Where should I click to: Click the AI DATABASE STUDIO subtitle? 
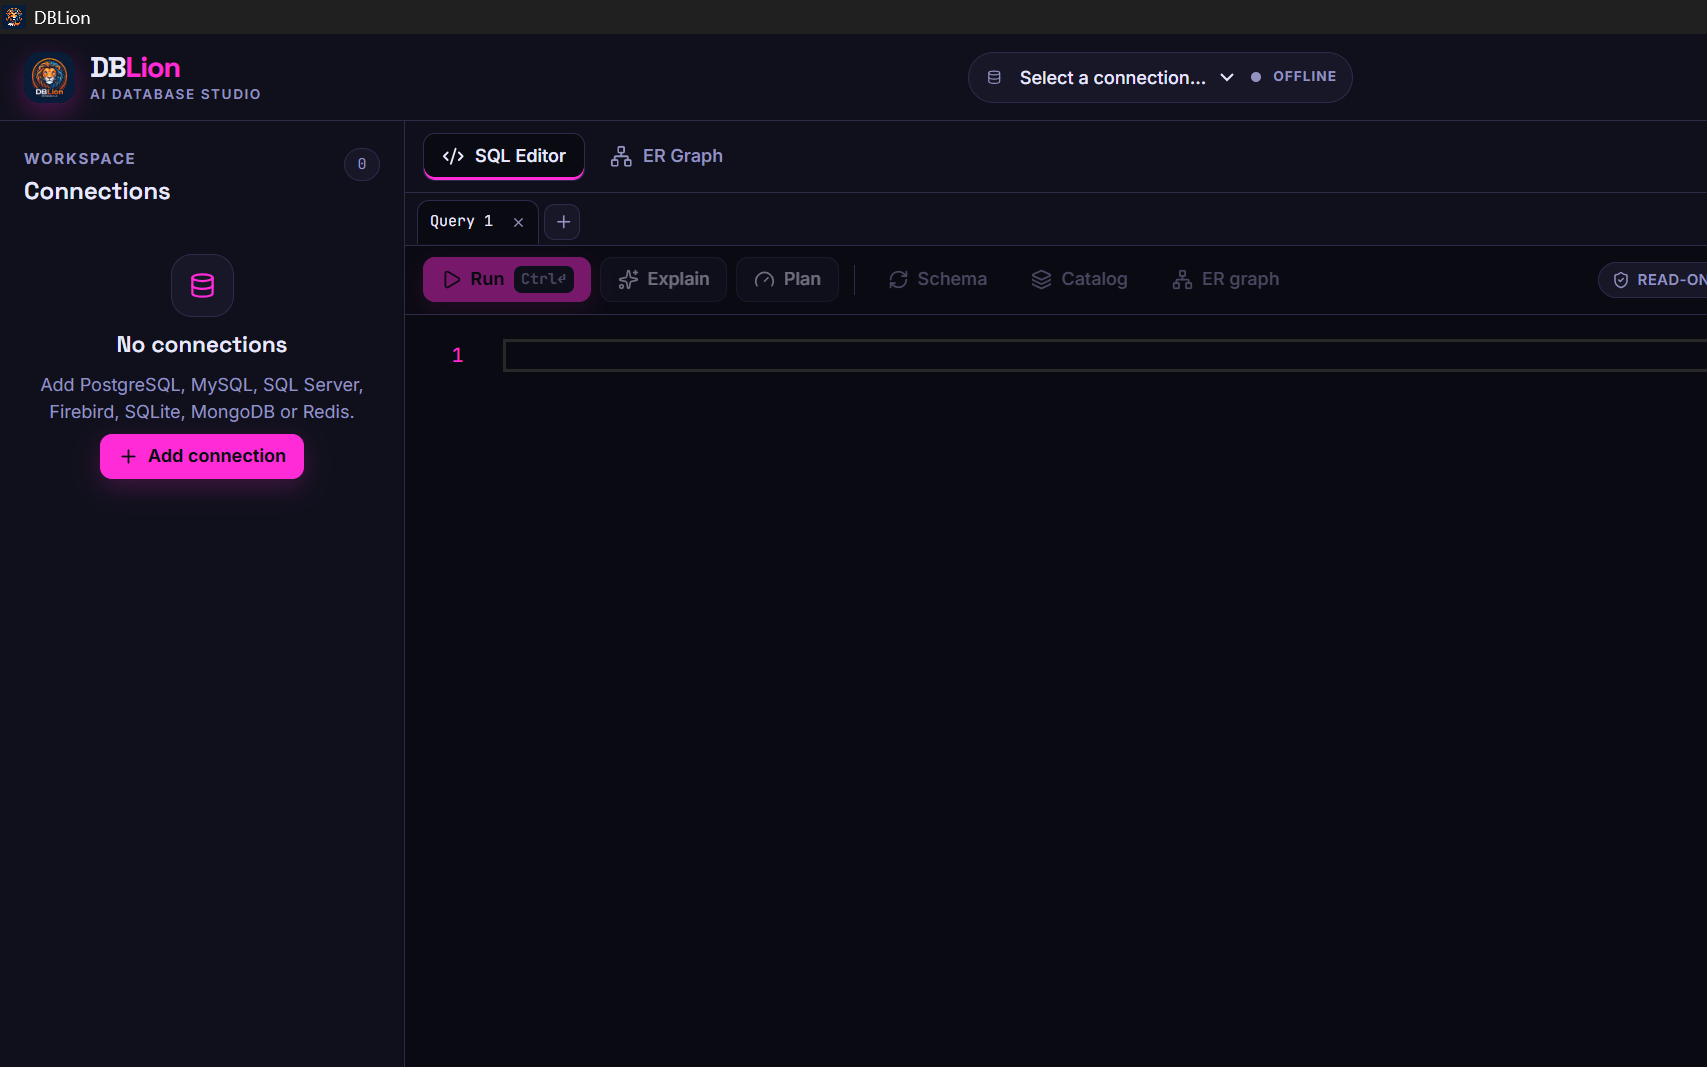pyautogui.click(x=175, y=94)
